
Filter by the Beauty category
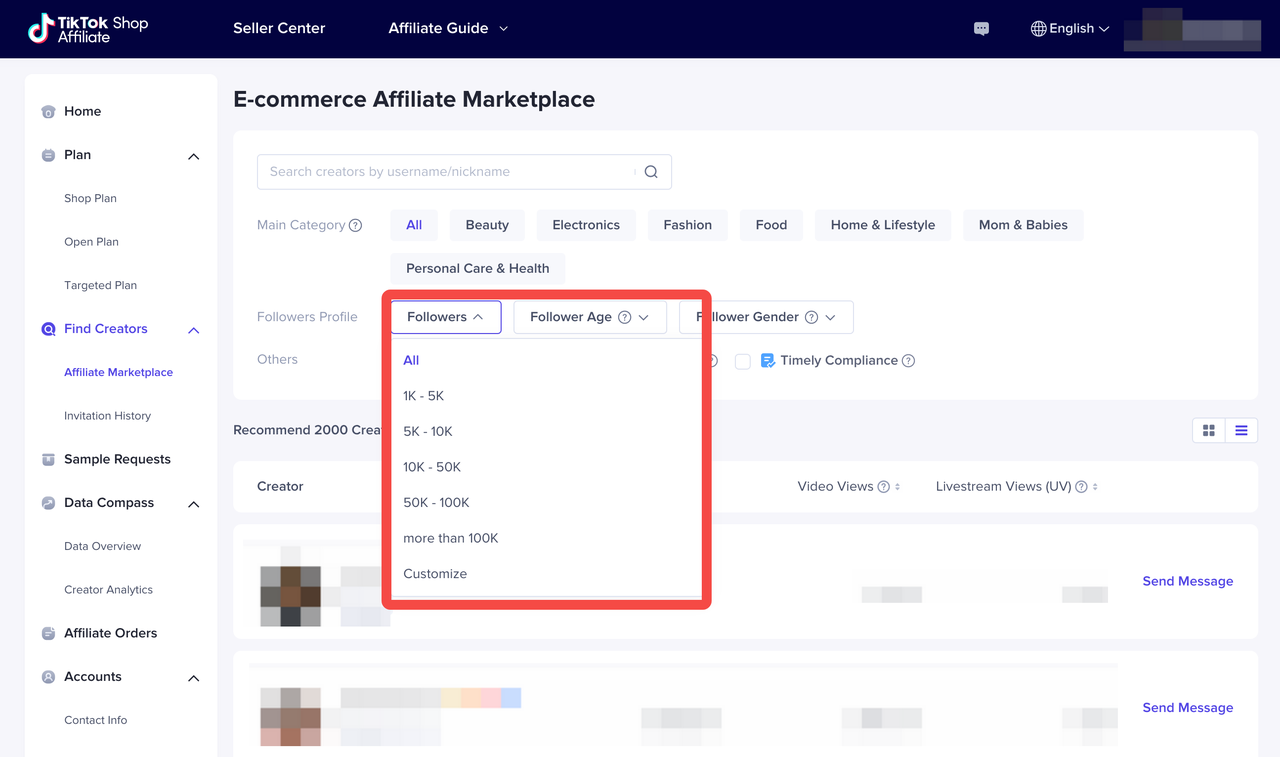487,225
